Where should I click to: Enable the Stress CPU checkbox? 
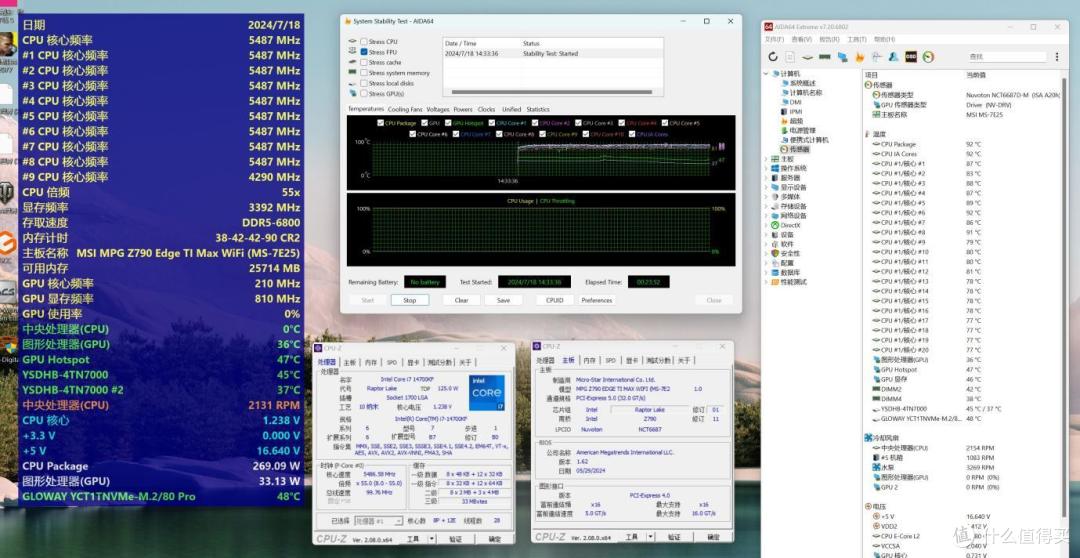pyautogui.click(x=364, y=42)
